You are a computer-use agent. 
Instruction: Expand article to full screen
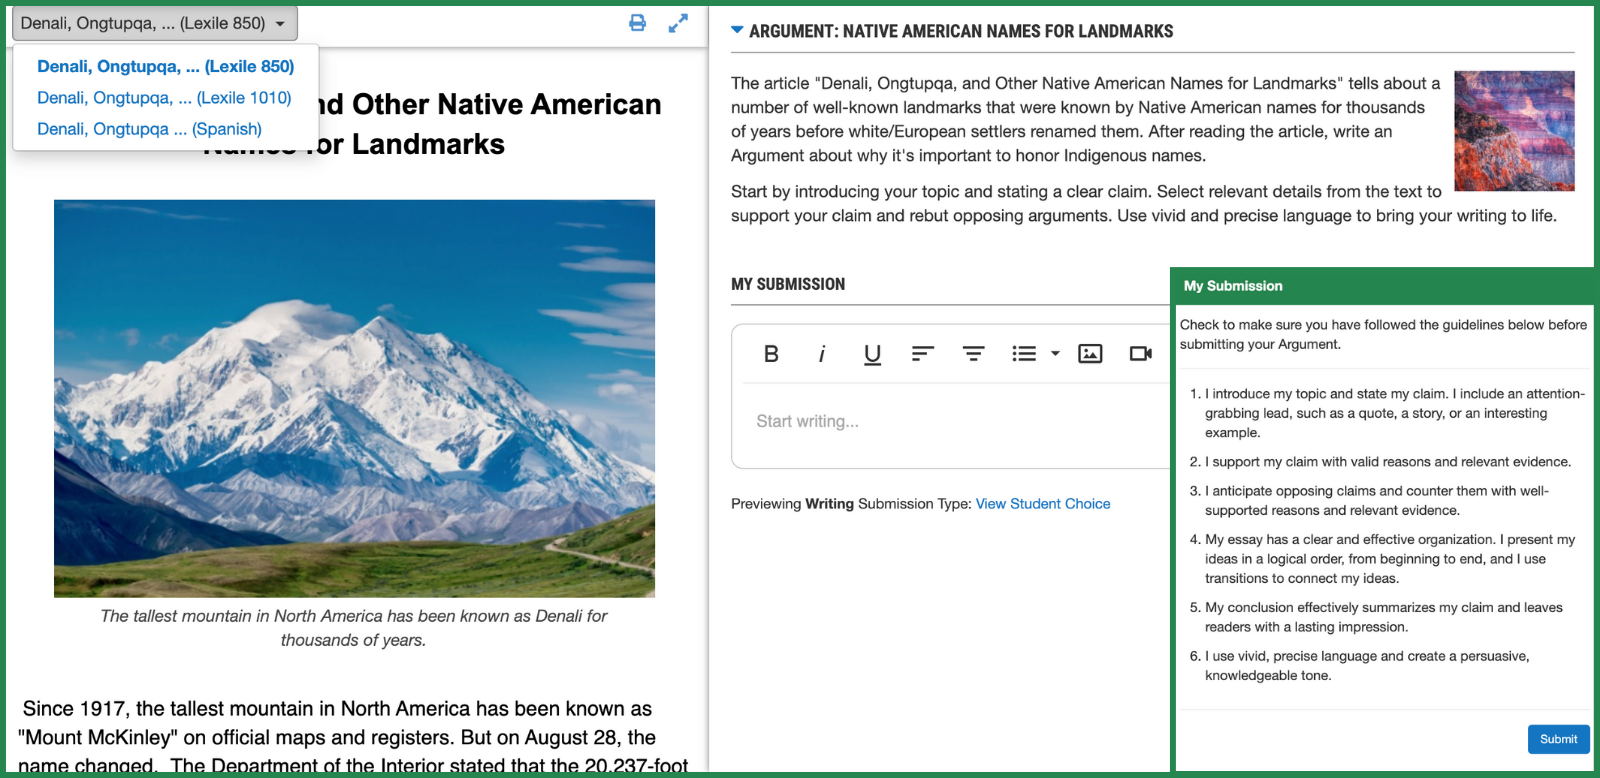pos(678,23)
